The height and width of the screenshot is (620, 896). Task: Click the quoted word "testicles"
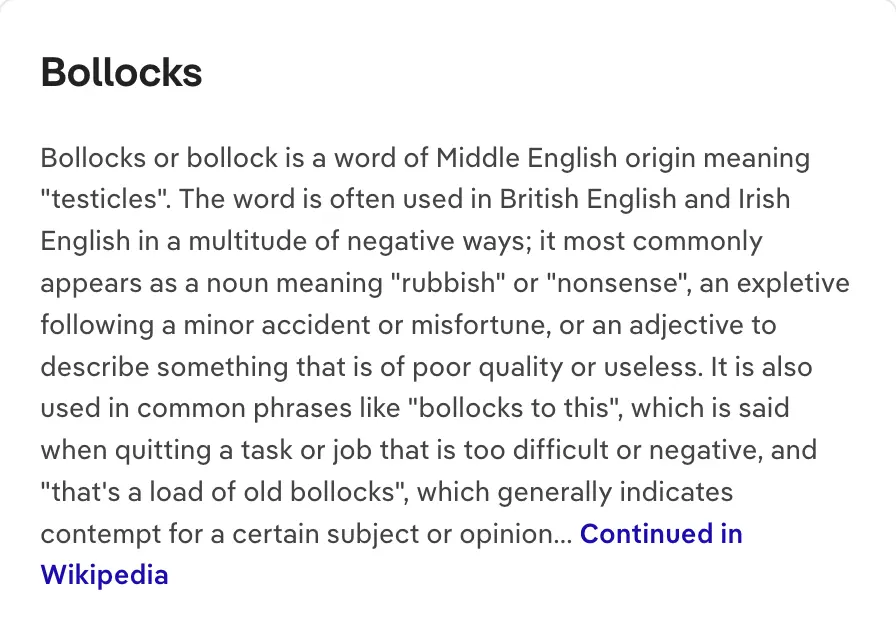click(105, 199)
